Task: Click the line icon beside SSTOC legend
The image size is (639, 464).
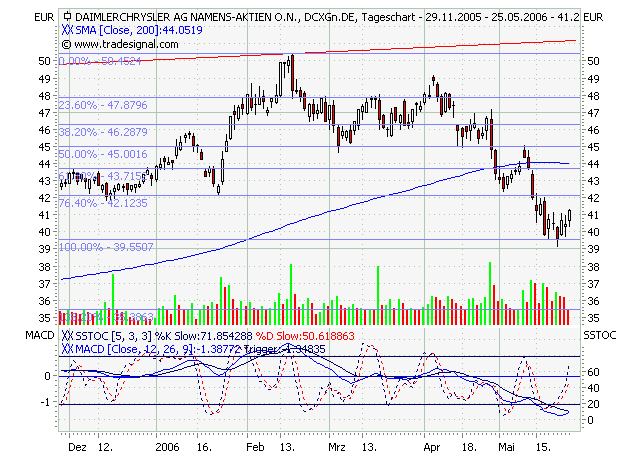Action: click(67, 335)
